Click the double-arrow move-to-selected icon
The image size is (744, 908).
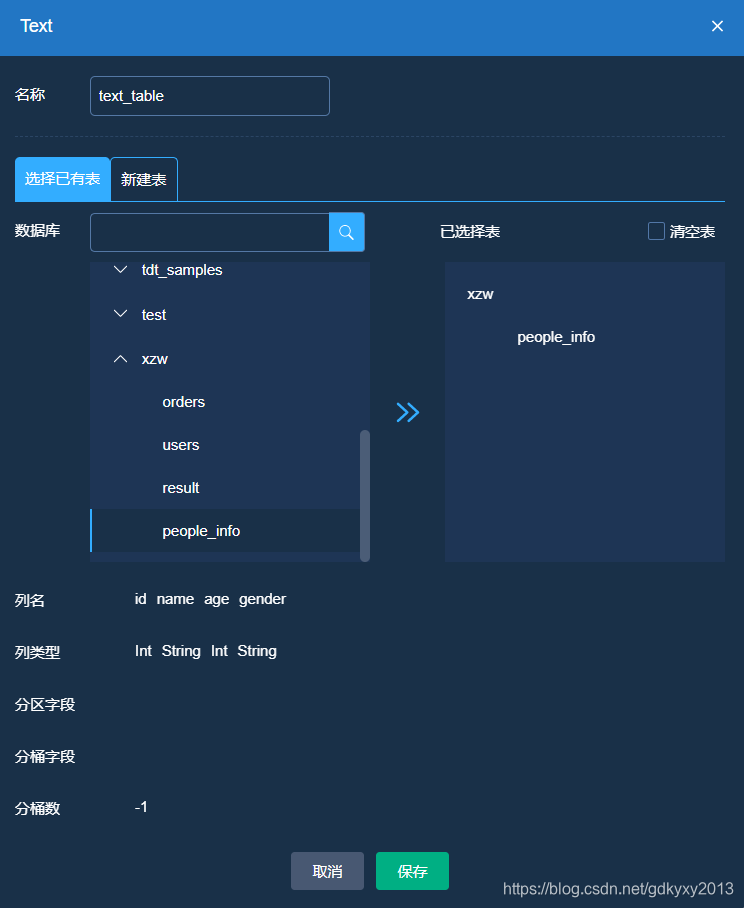408,412
